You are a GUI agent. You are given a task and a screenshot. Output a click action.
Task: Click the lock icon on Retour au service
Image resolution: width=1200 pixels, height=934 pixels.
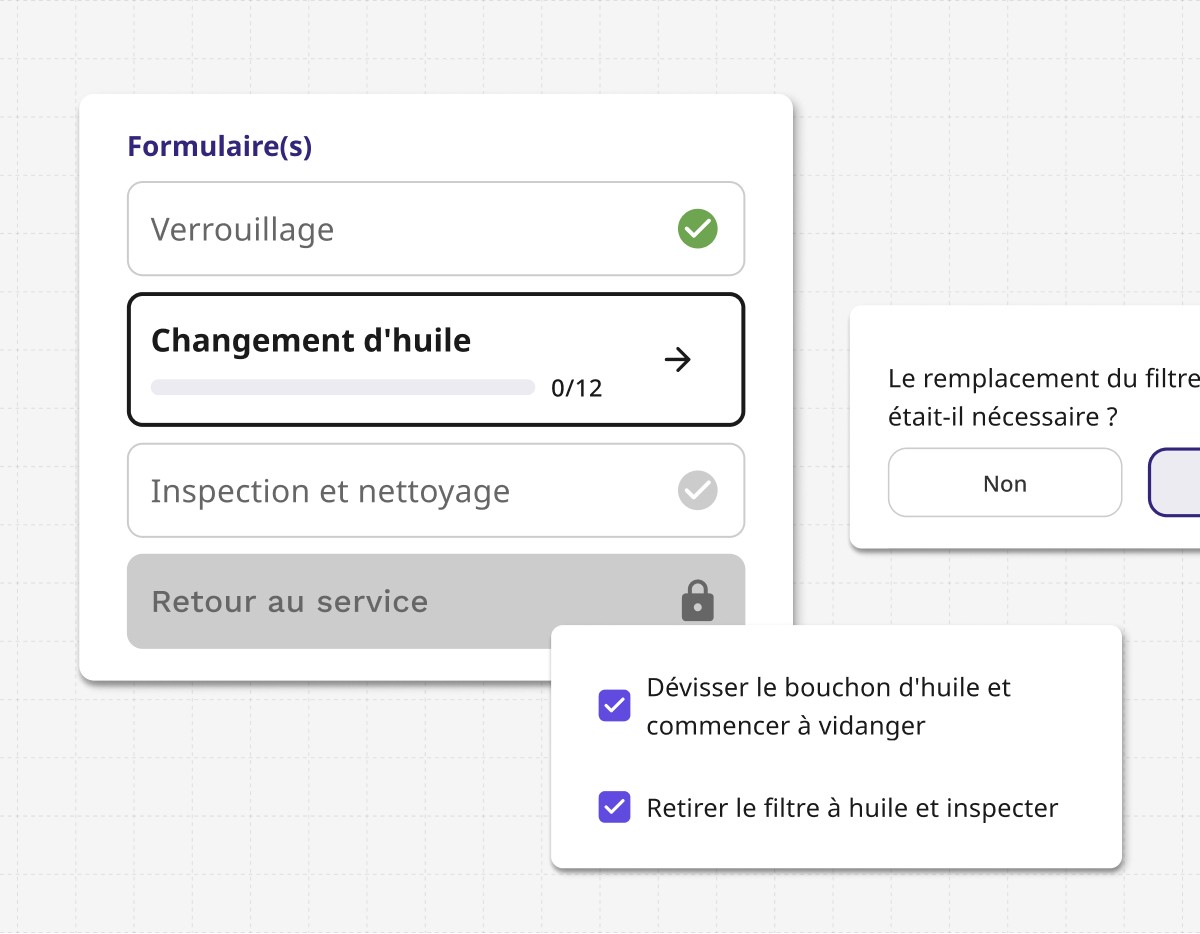[x=697, y=600]
